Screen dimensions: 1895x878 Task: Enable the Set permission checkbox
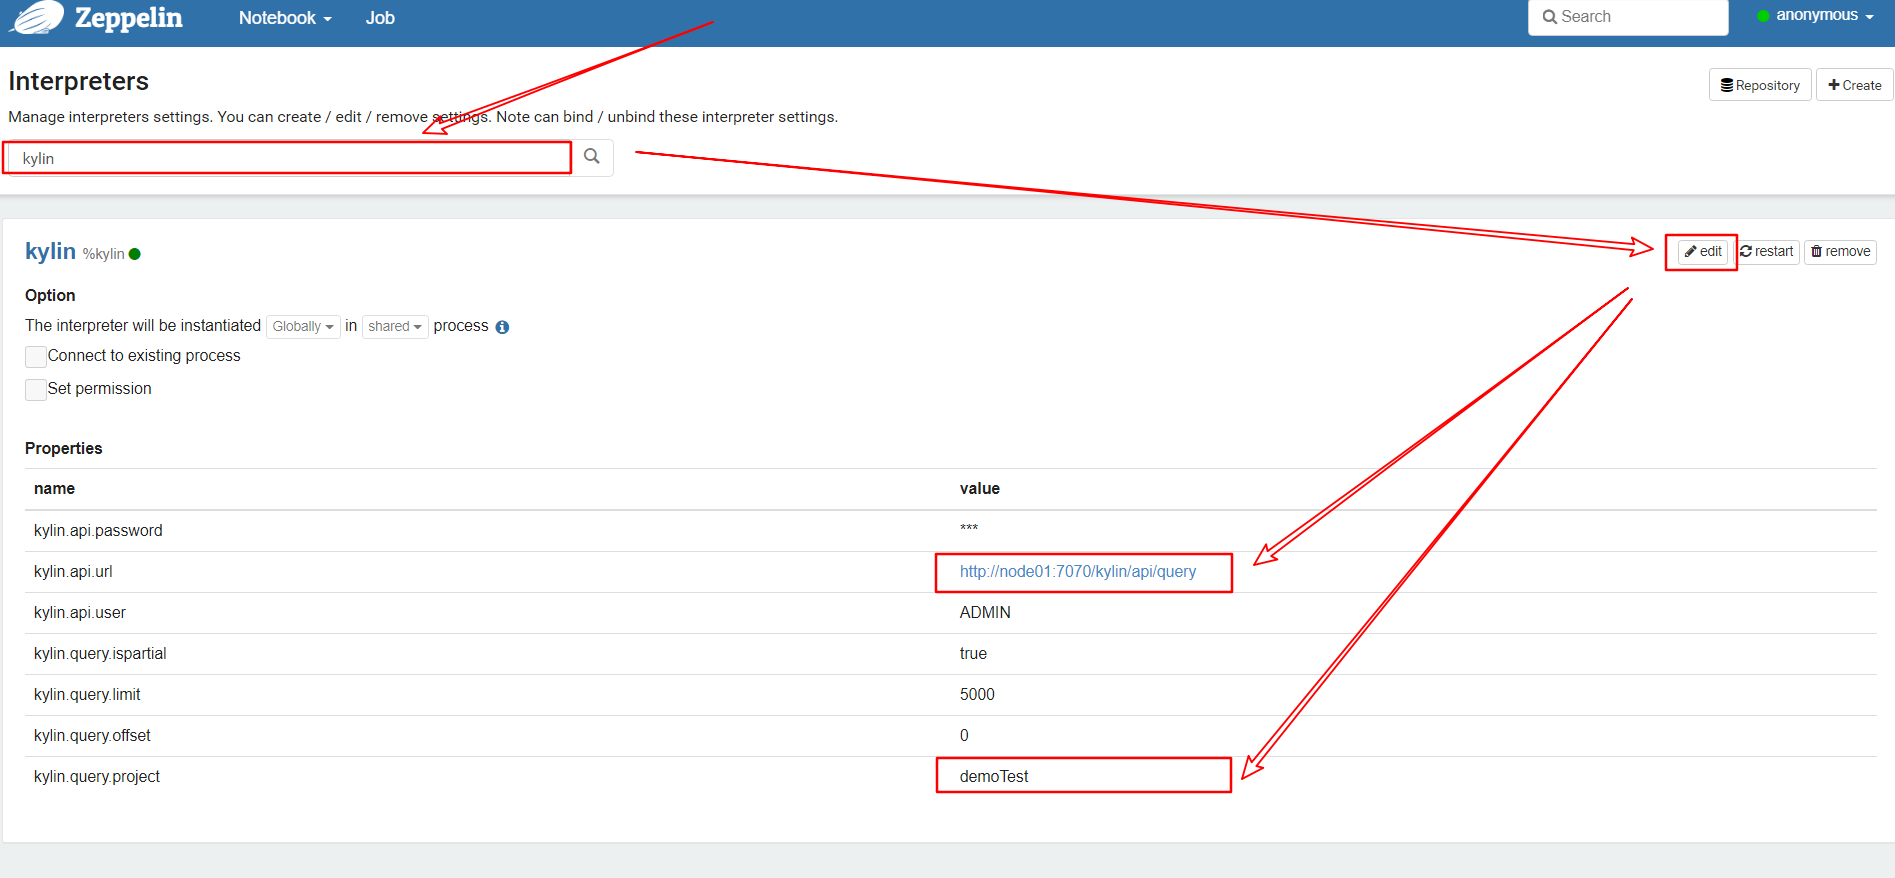click(x=36, y=390)
